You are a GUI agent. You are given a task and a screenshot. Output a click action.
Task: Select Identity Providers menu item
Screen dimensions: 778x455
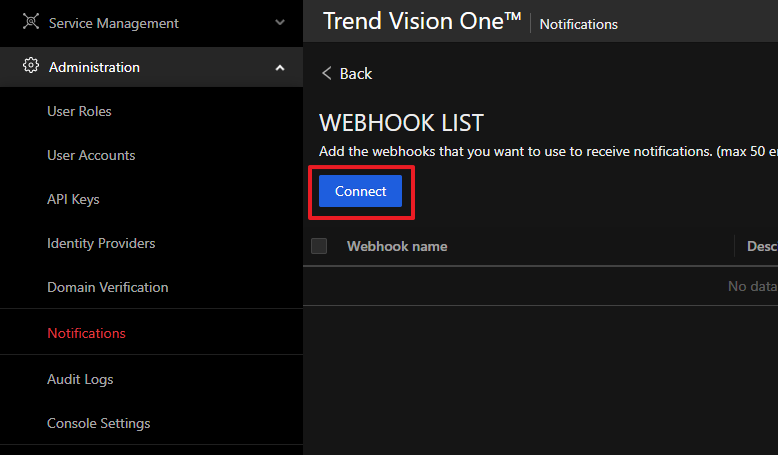coord(101,243)
